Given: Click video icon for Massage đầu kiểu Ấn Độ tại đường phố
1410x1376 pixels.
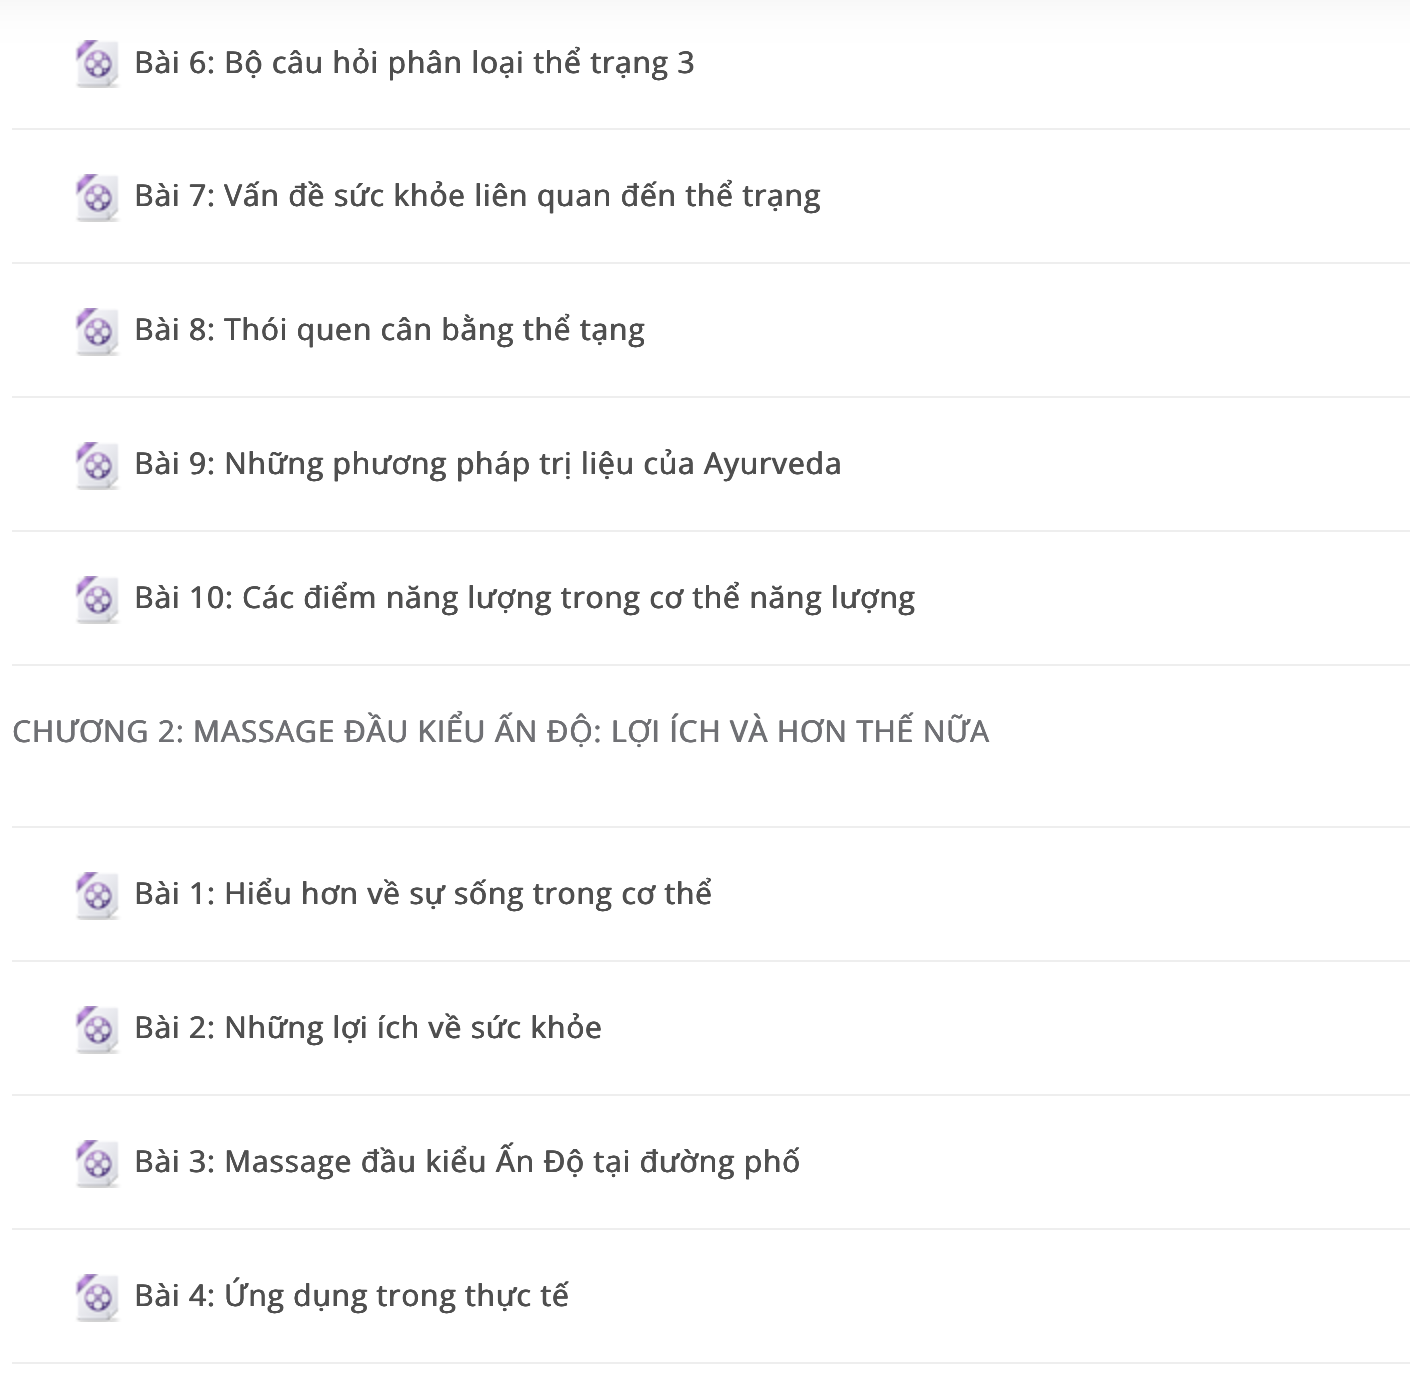Looking at the screenshot, I should tap(97, 1163).
